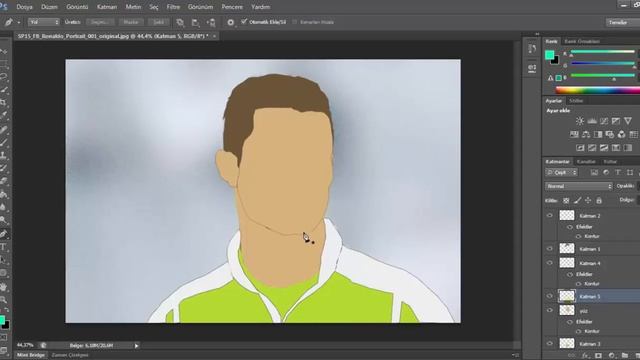This screenshot has height=360, width=640.
Task: Open the Normal blend mode dropdown
Action: pyautogui.click(x=578, y=186)
